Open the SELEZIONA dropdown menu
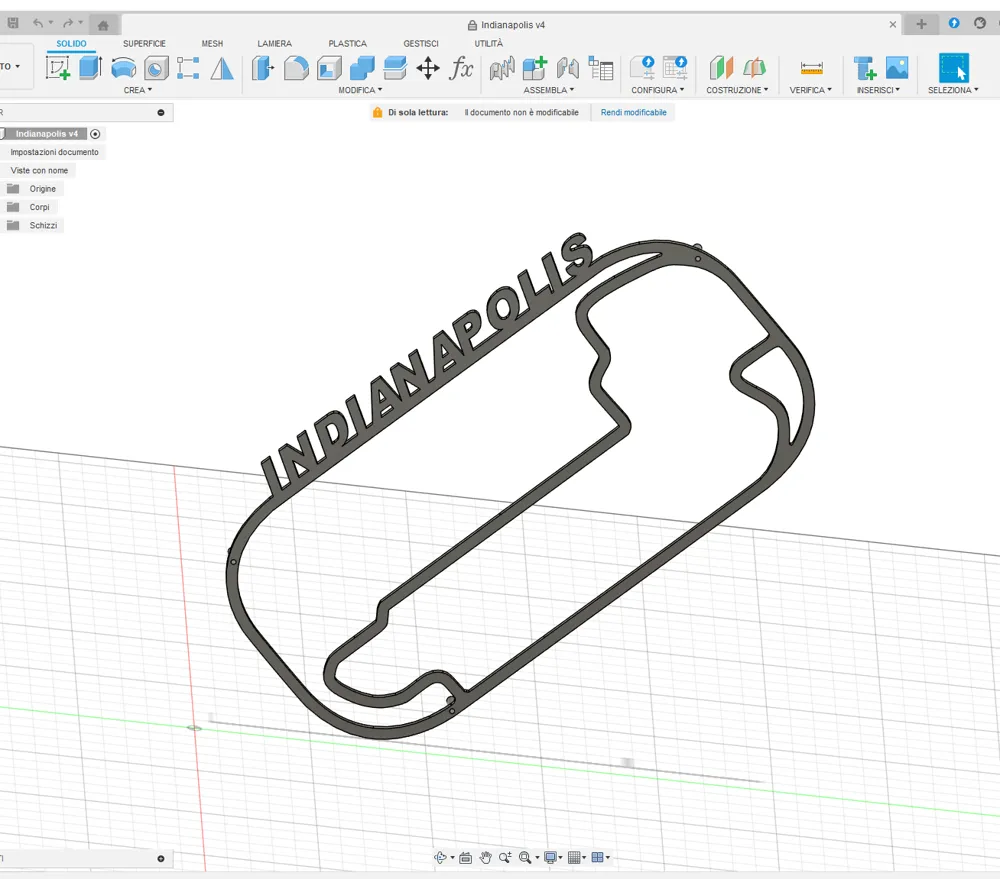Screen dimensions: 1000x879 [x=953, y=90]
